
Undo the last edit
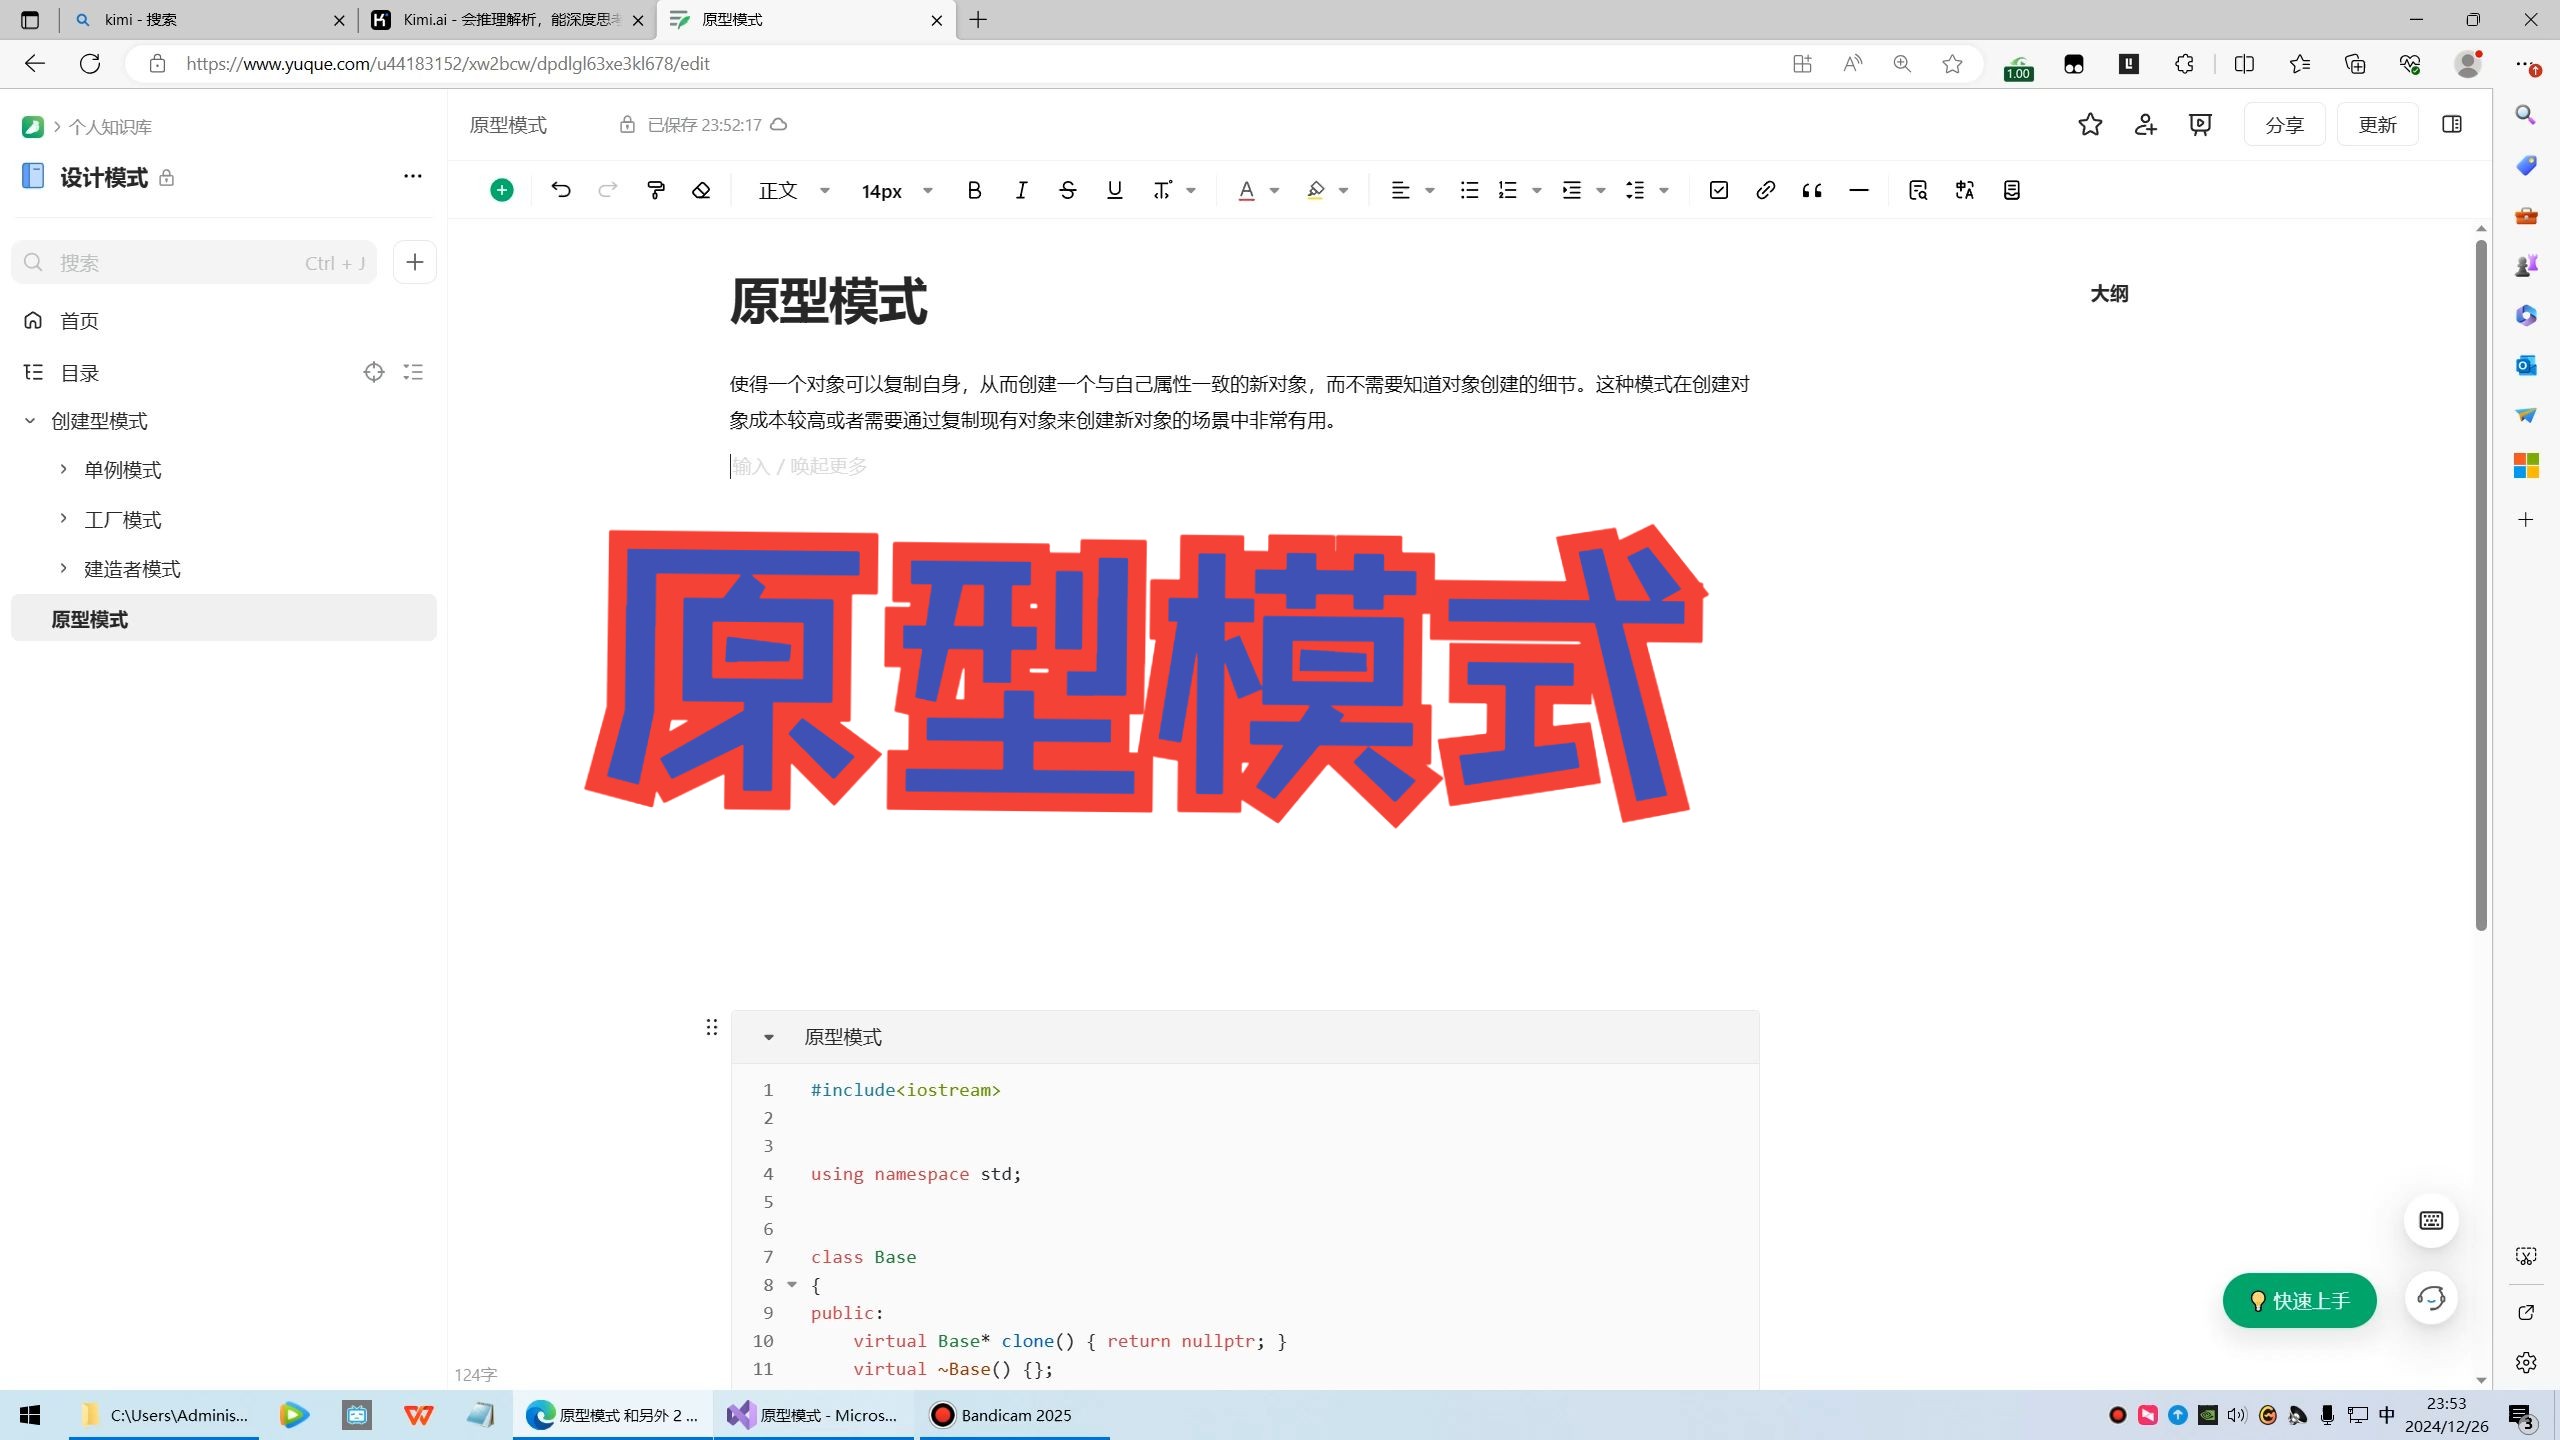(x=561, y=190)
